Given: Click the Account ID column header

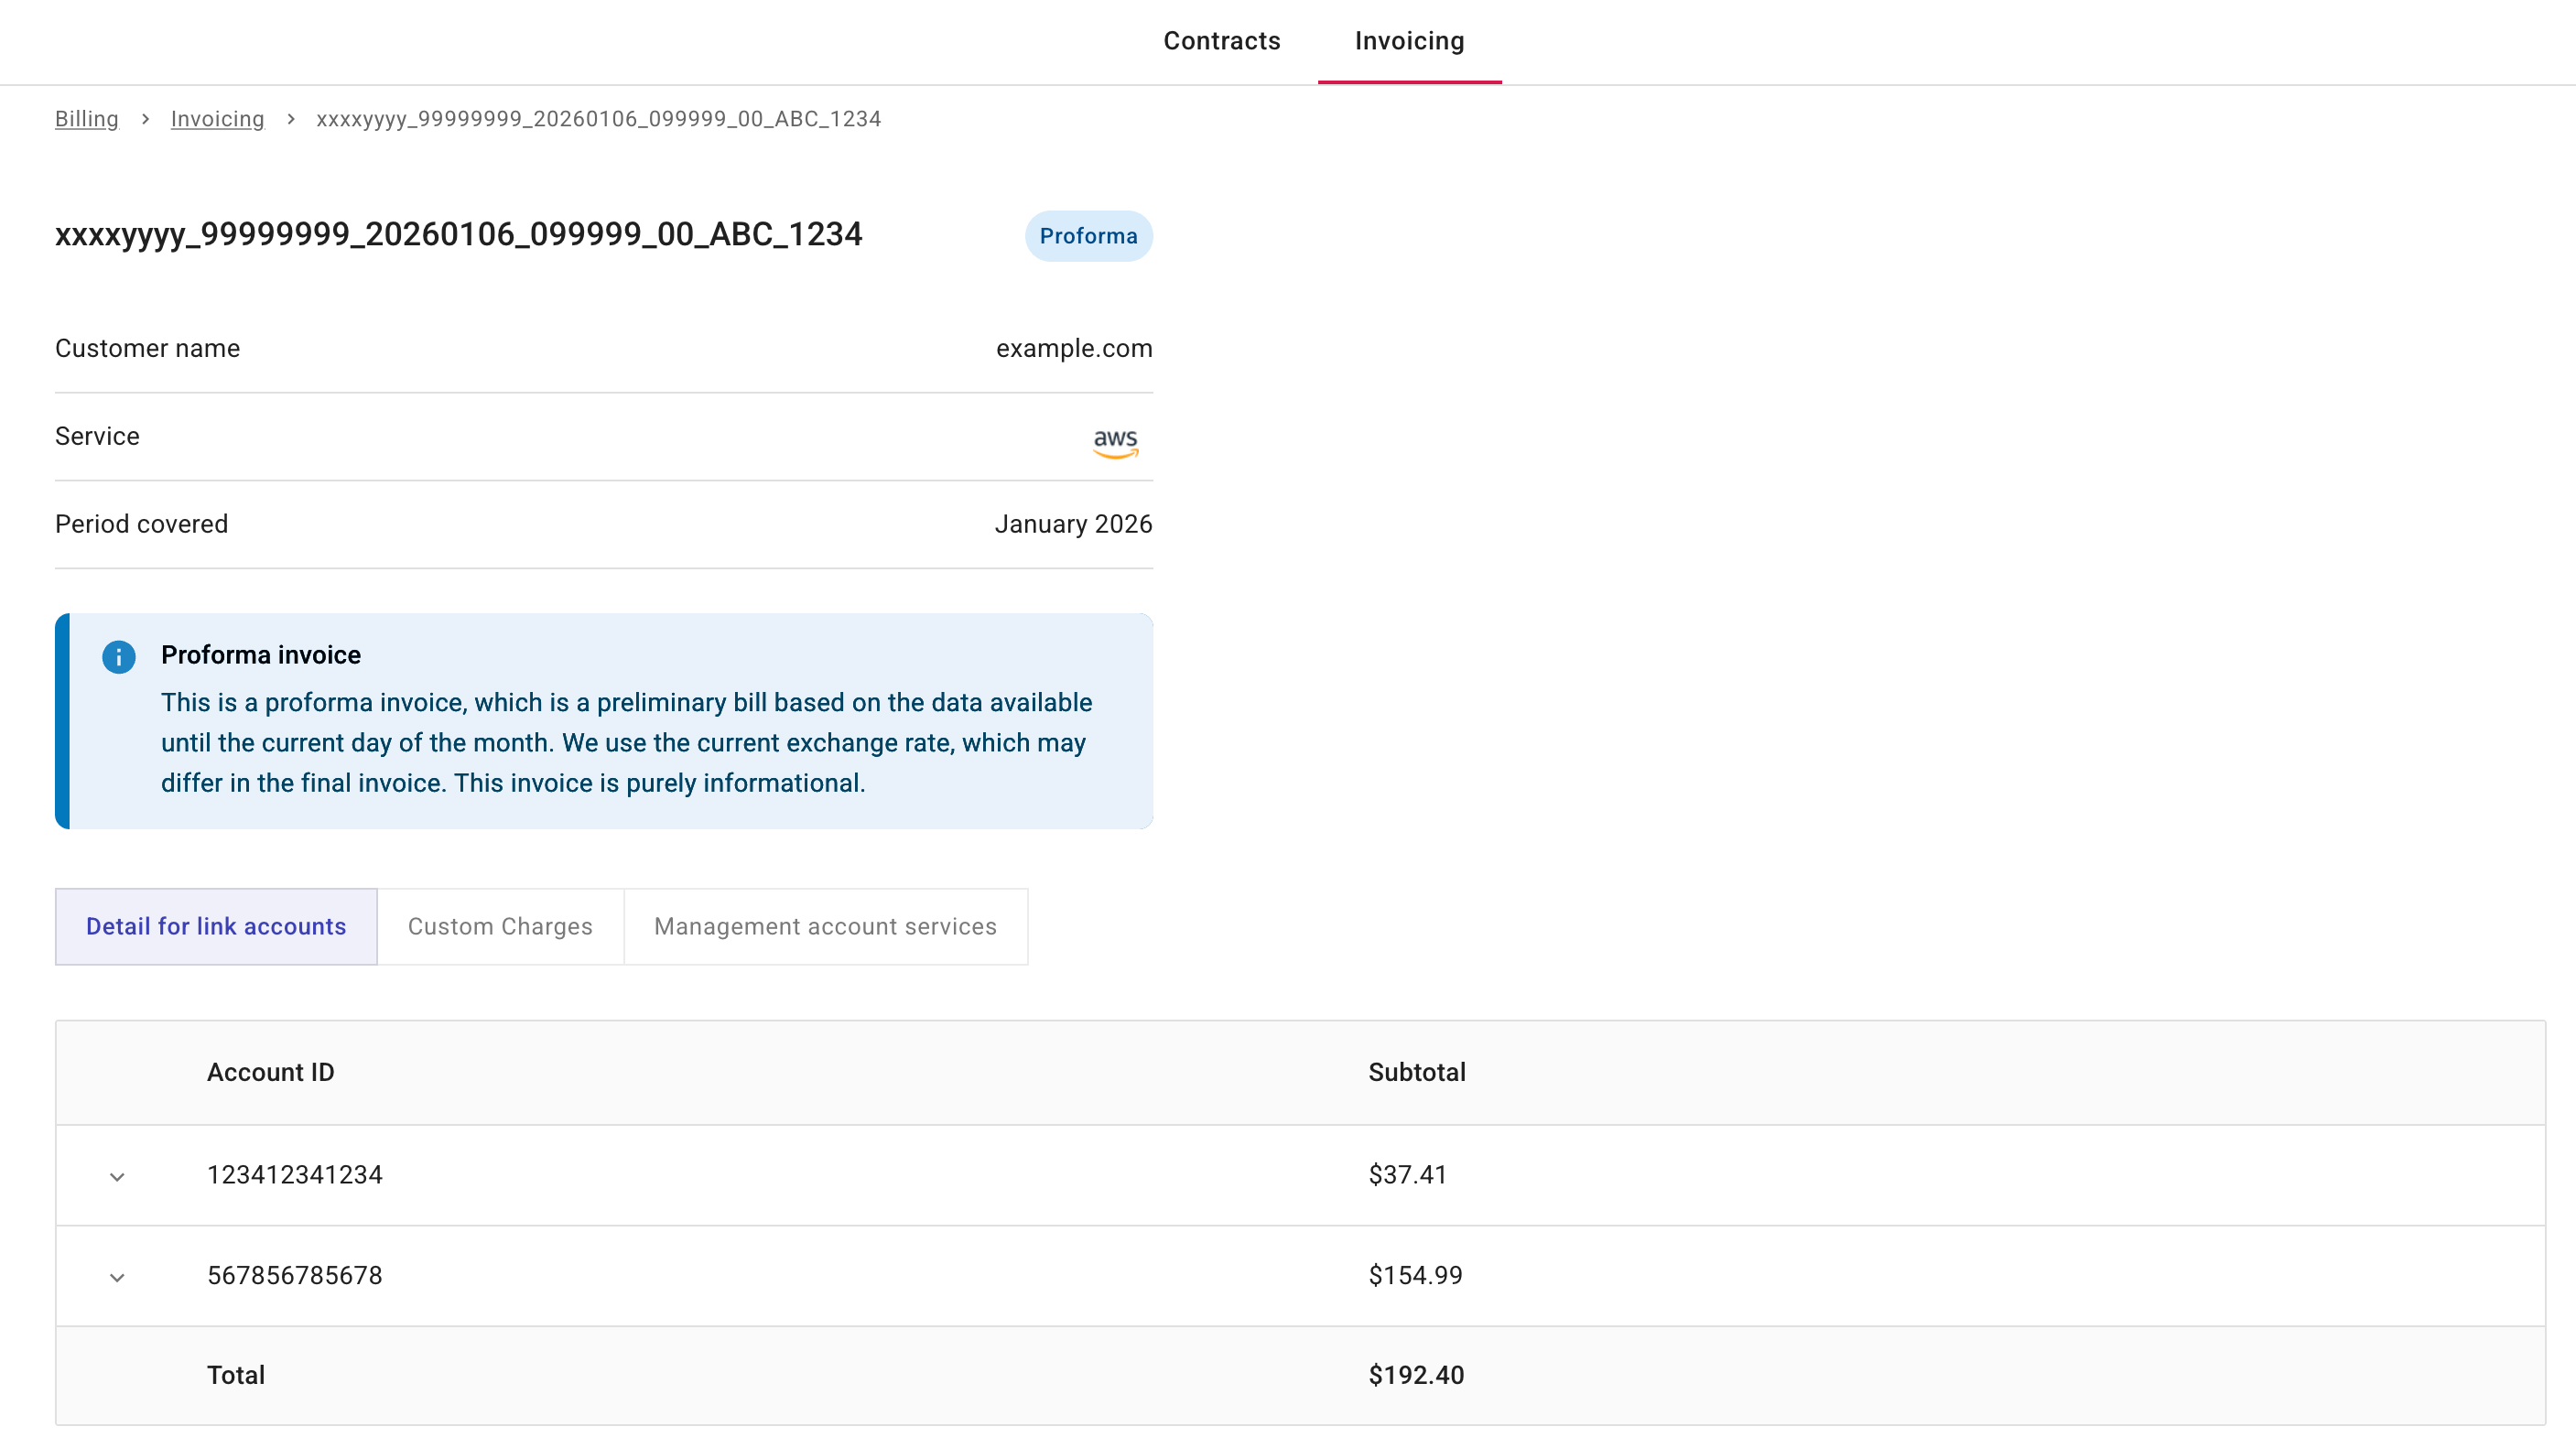Looking at the screenshot, I should tap(271, 1072).
